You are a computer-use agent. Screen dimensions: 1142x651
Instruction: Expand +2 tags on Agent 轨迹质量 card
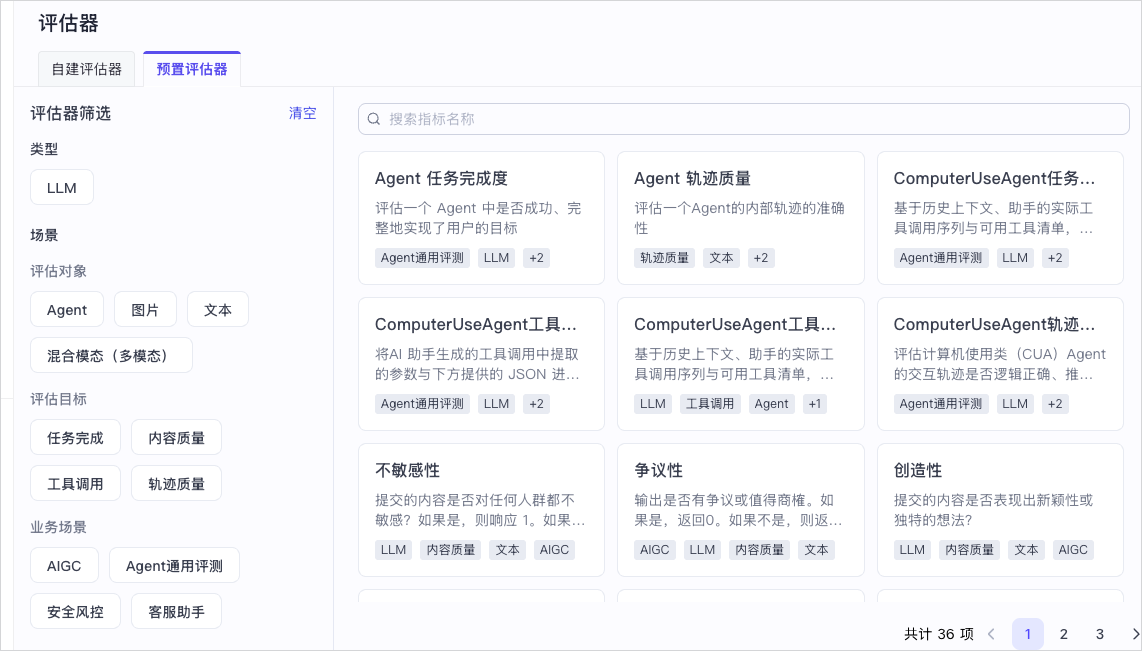pos(761,258)
